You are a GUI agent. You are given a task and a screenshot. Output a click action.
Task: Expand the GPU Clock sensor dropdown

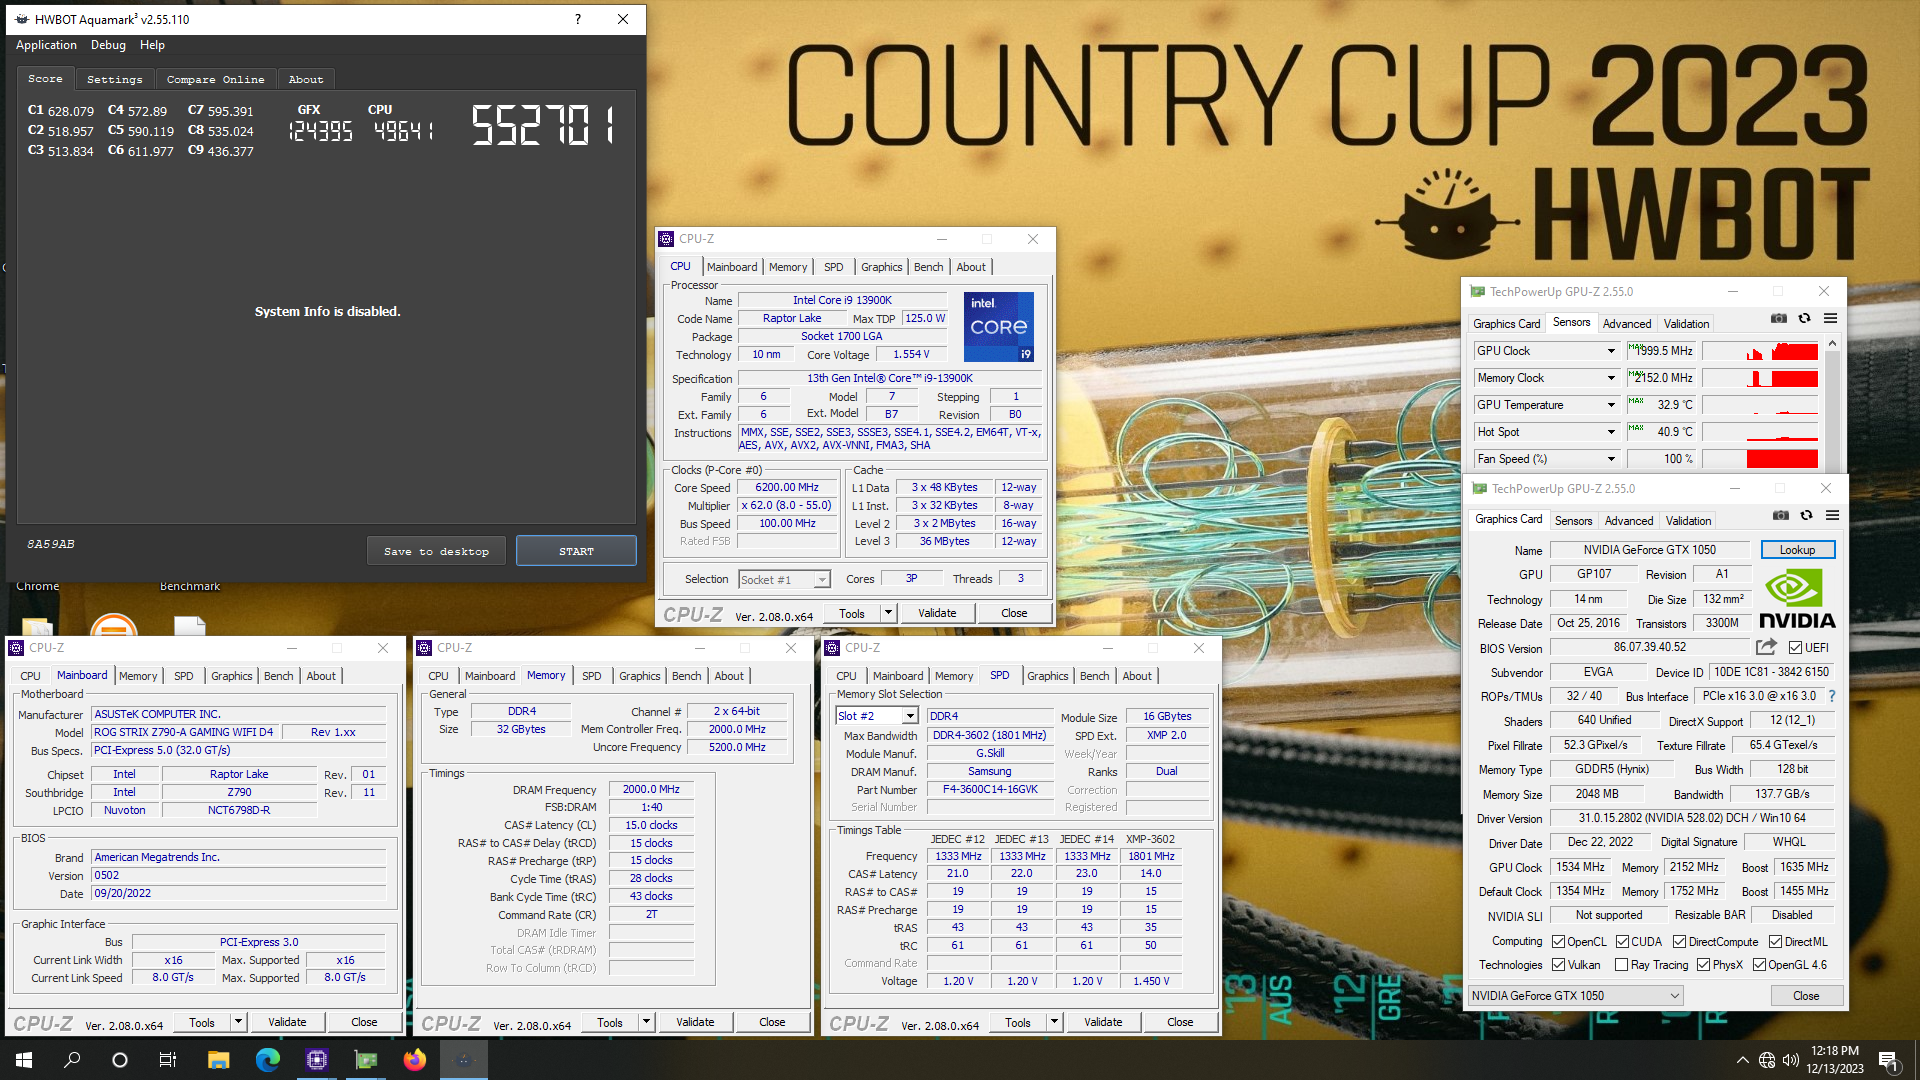(1610, 351)
